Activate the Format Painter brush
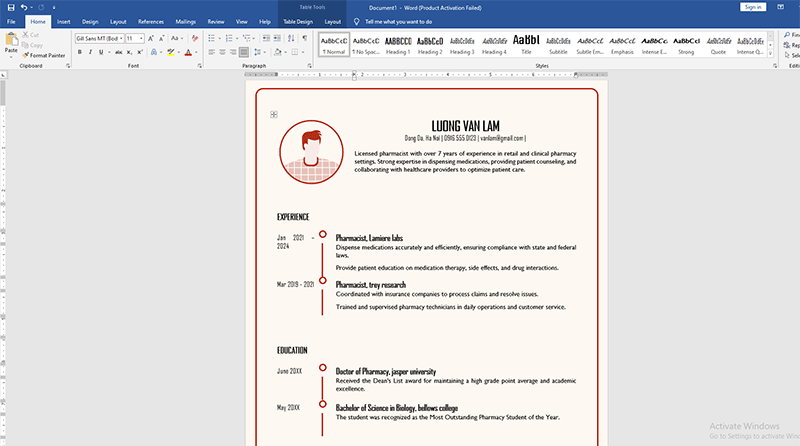 (x=43, y=55)
